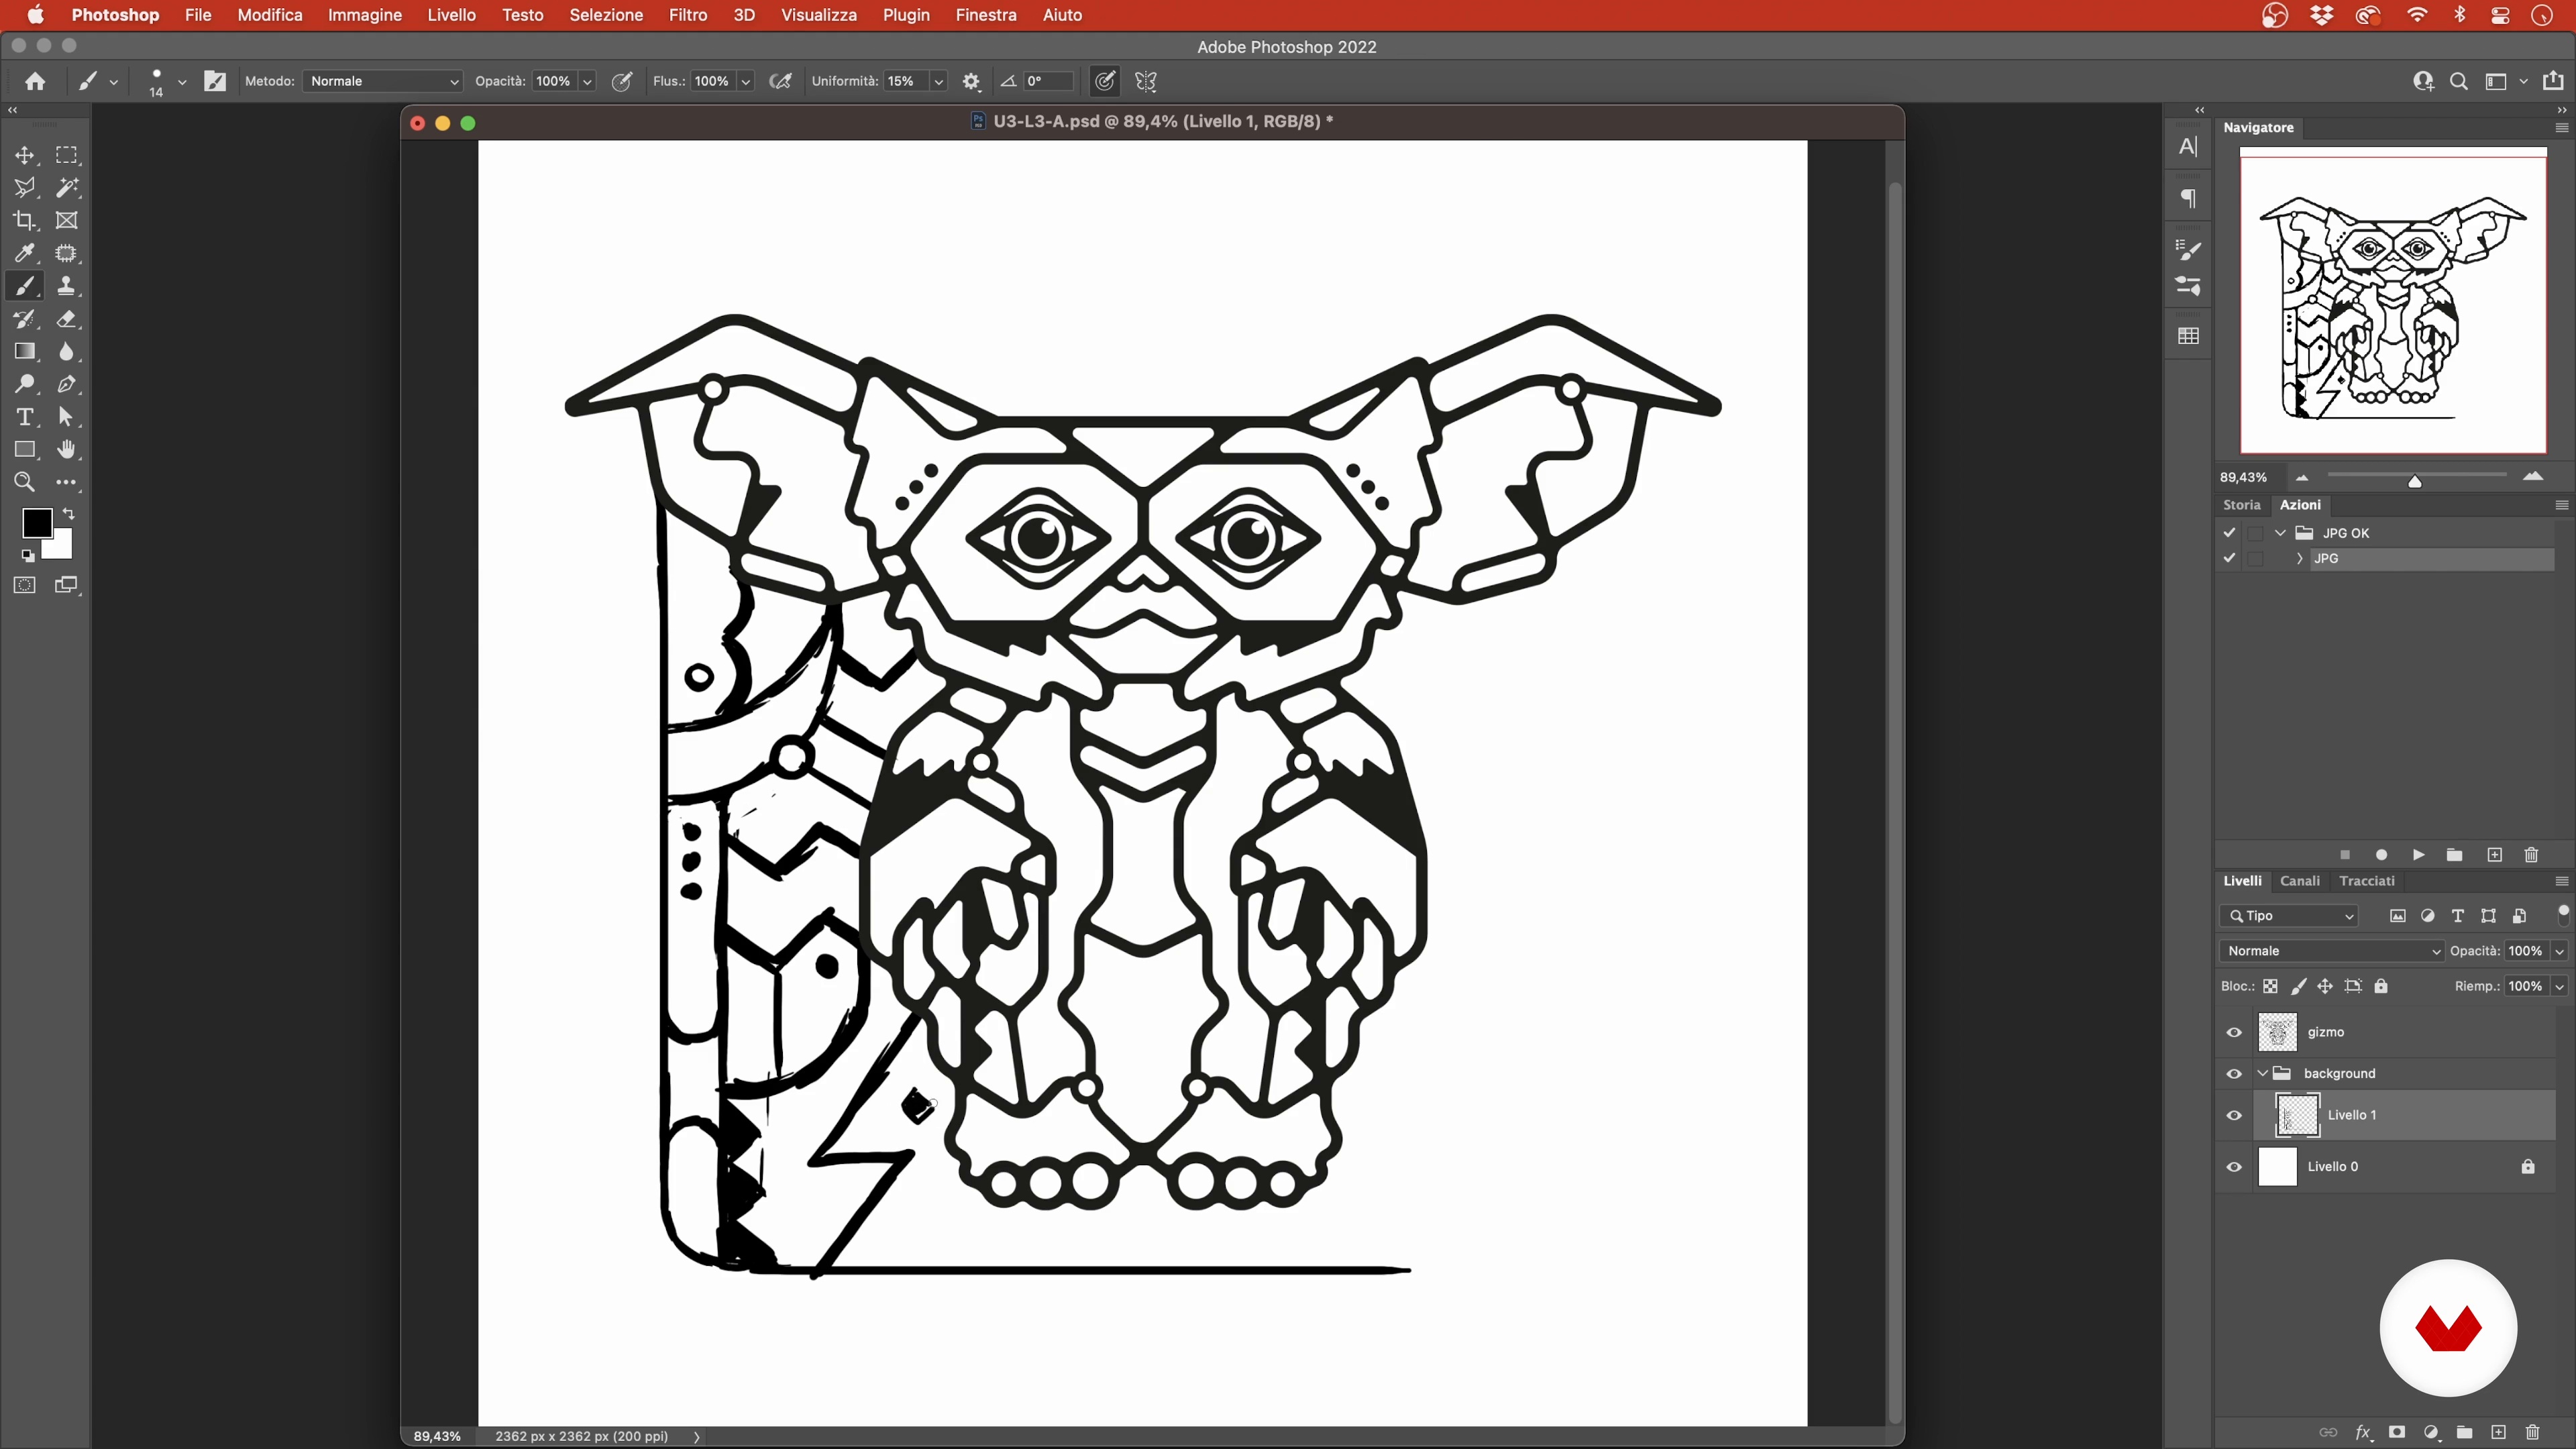Open the Flus. flow dropdown
2576x1449 pixels.
coord(746,81)
